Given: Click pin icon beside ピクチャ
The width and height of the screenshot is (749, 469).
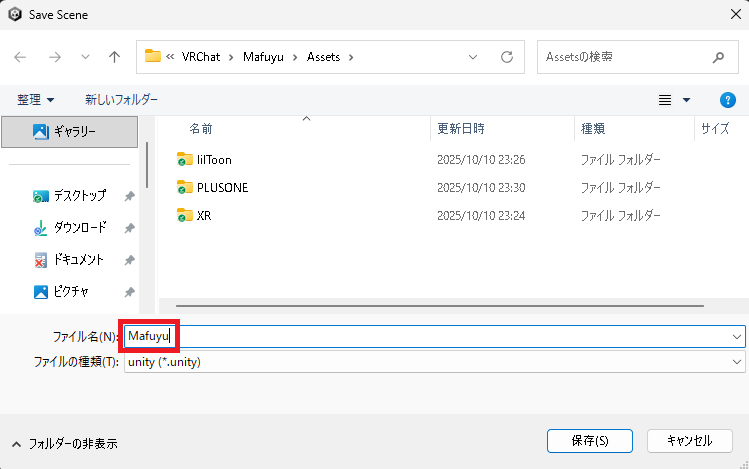Looking at the screenshot, I should (129, 292).
